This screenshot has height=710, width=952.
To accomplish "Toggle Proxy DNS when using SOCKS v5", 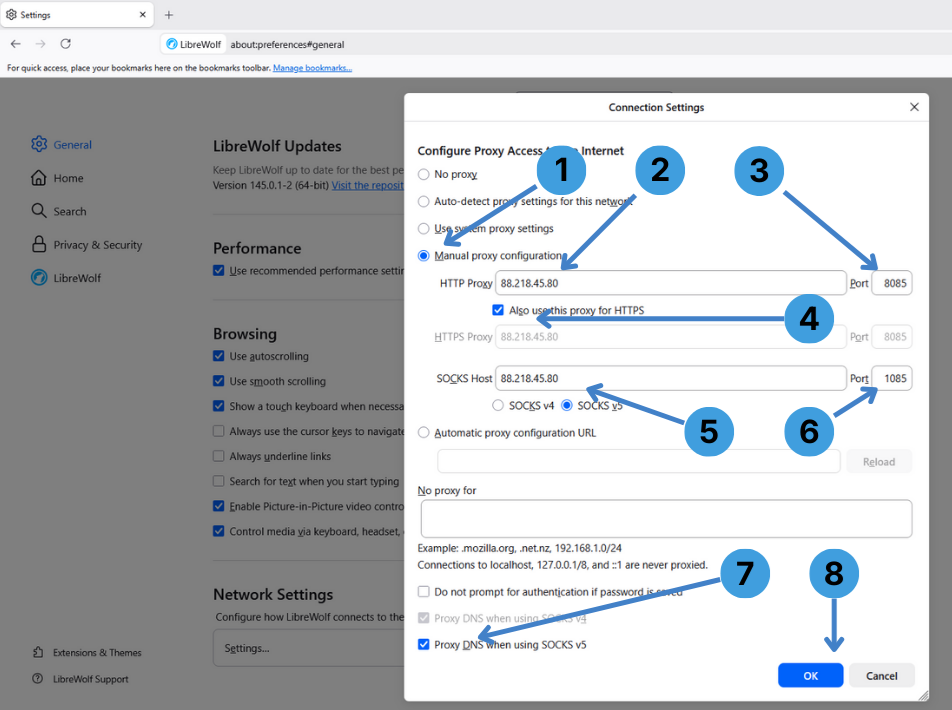I will [x=424, y=644].
